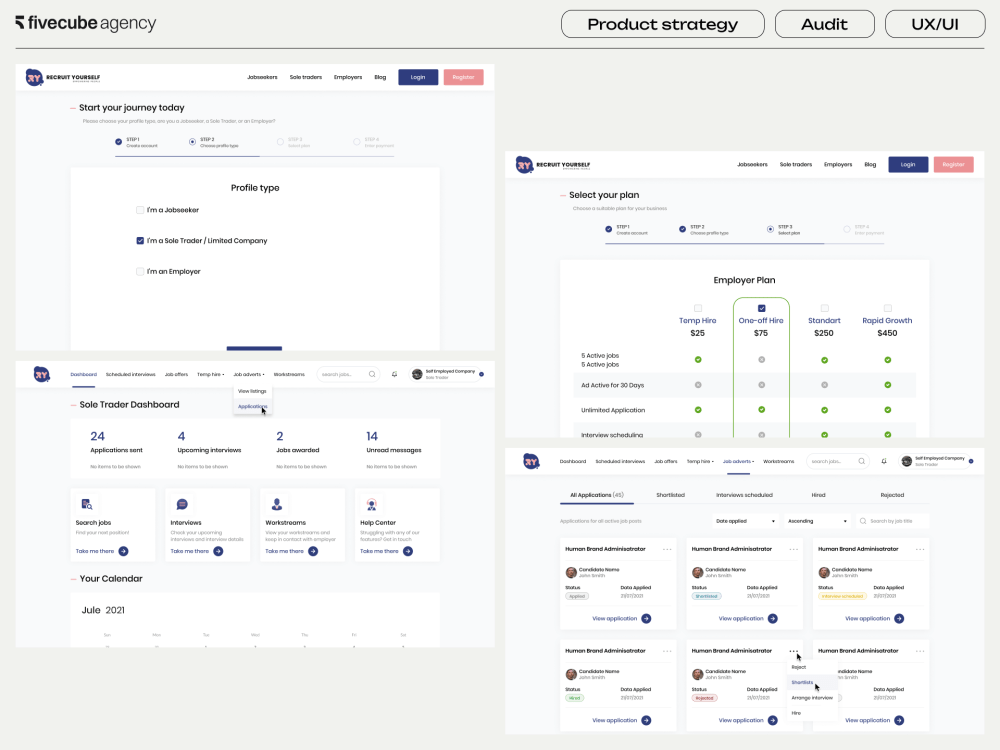The width and height of the screenshot is (1000, 750).
Task: Click the Search jobs card icon
Action: 87,504
